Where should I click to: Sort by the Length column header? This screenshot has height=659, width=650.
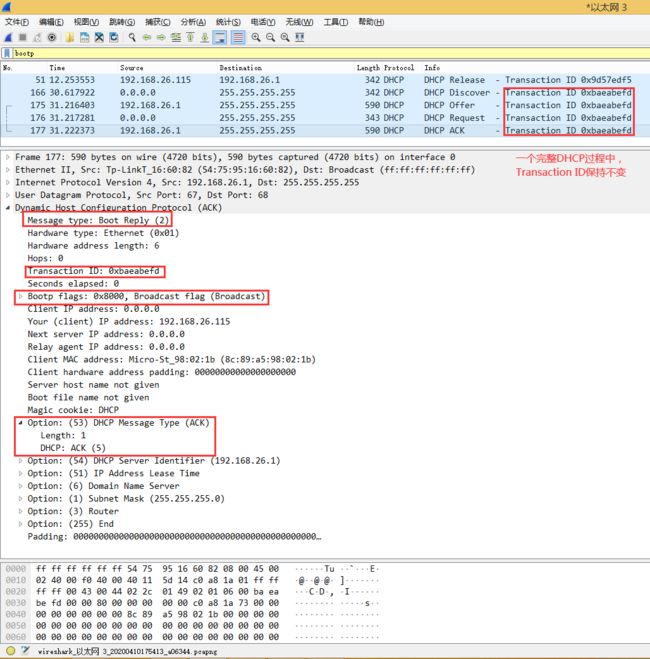point(368,68)
